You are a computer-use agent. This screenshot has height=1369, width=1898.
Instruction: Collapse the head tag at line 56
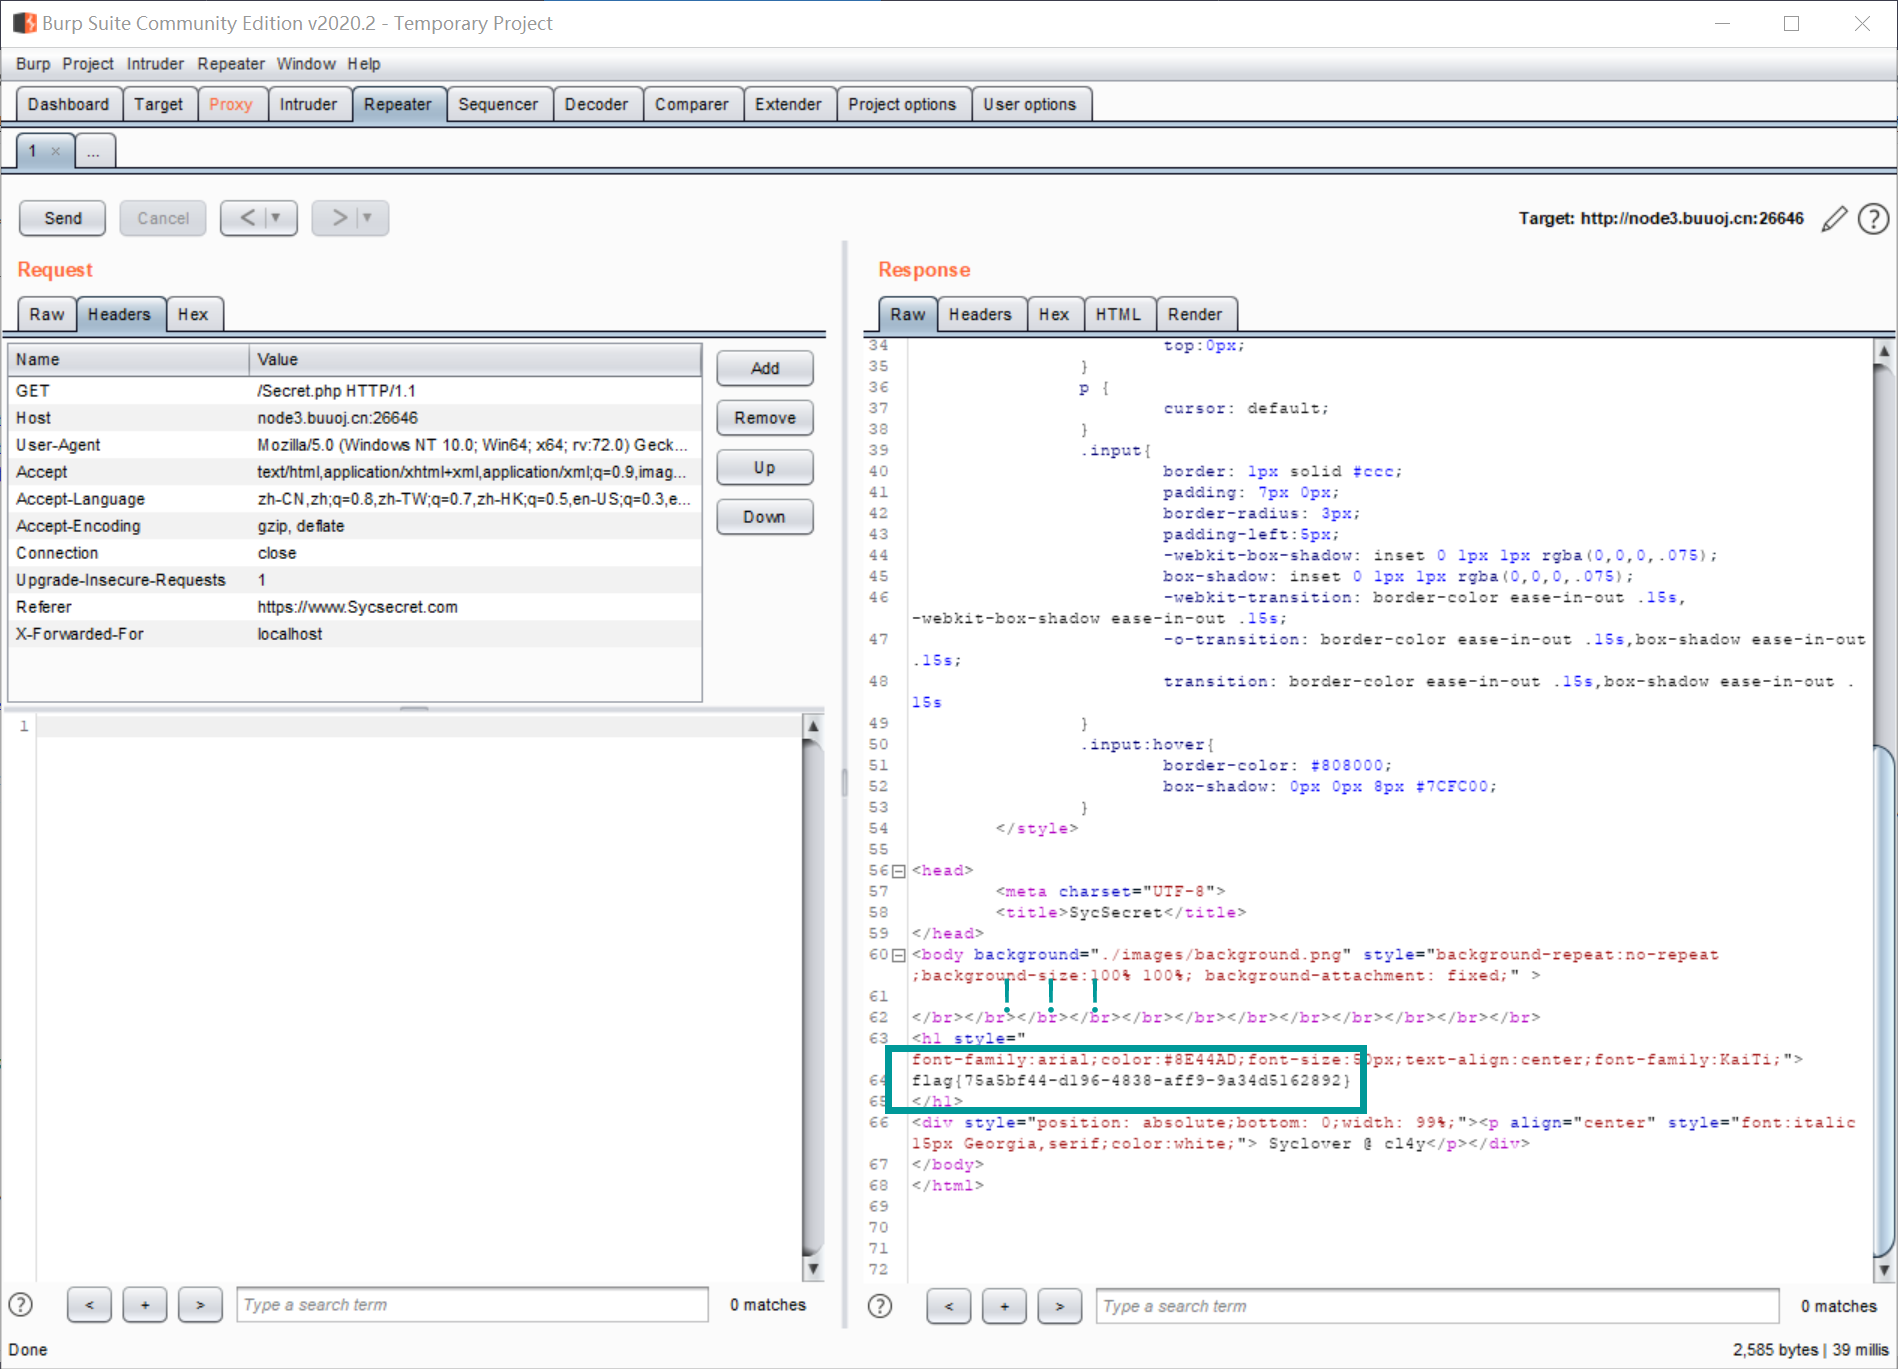898,871
